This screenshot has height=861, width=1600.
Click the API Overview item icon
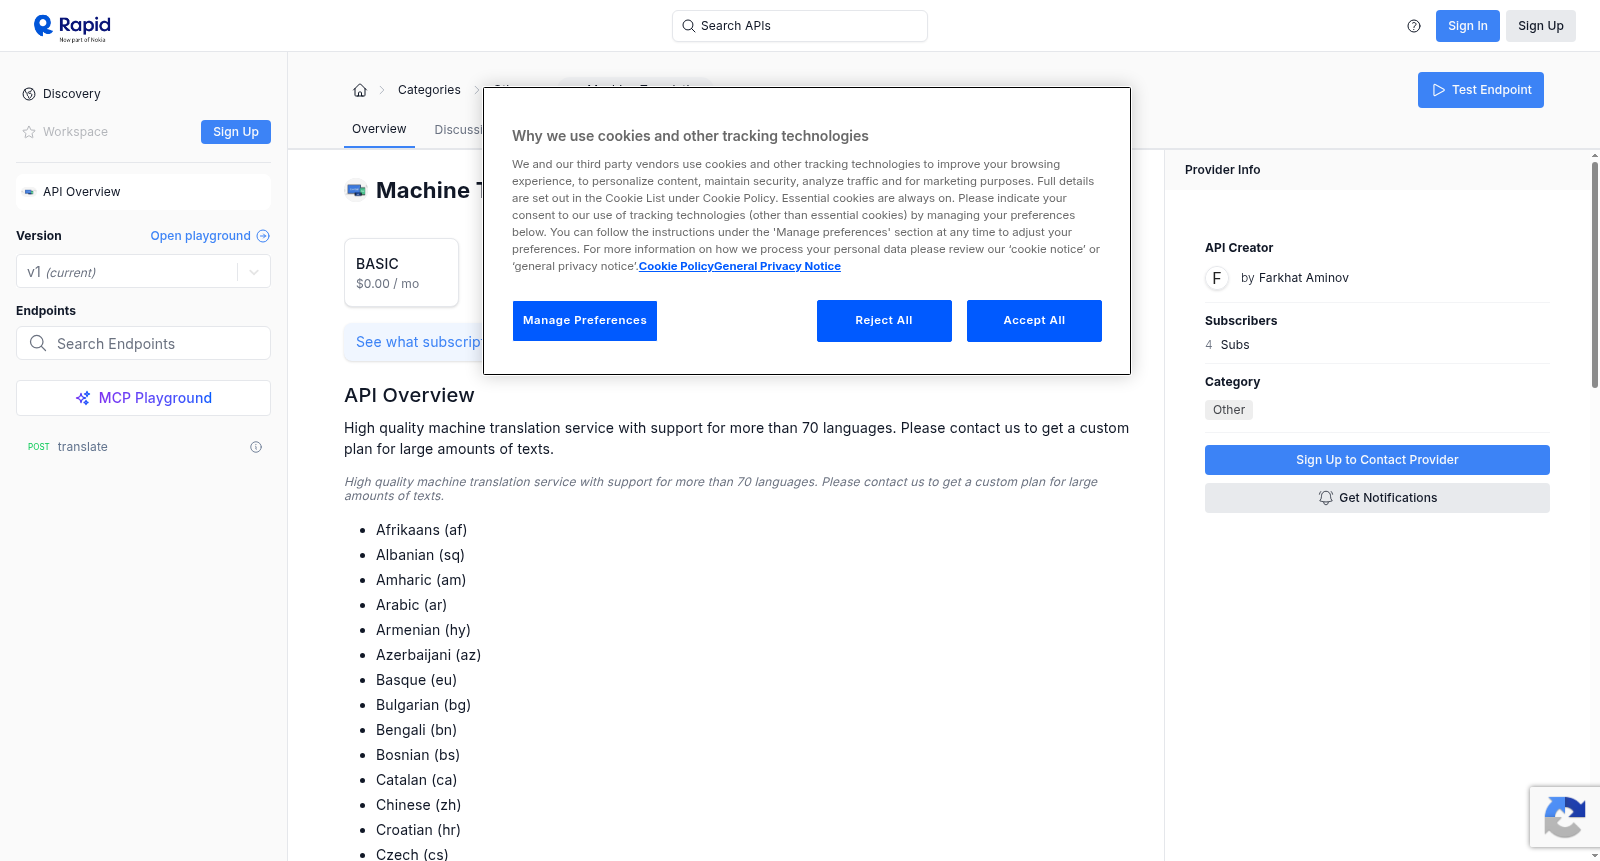29,192
